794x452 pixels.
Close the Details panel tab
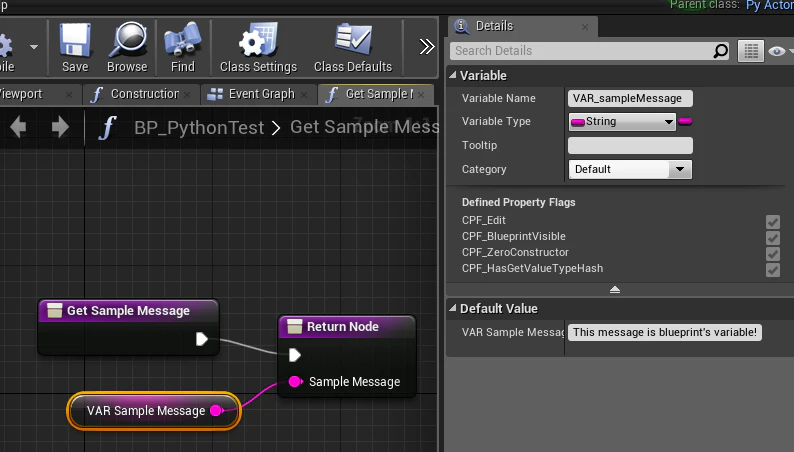[x=585, y=27]
